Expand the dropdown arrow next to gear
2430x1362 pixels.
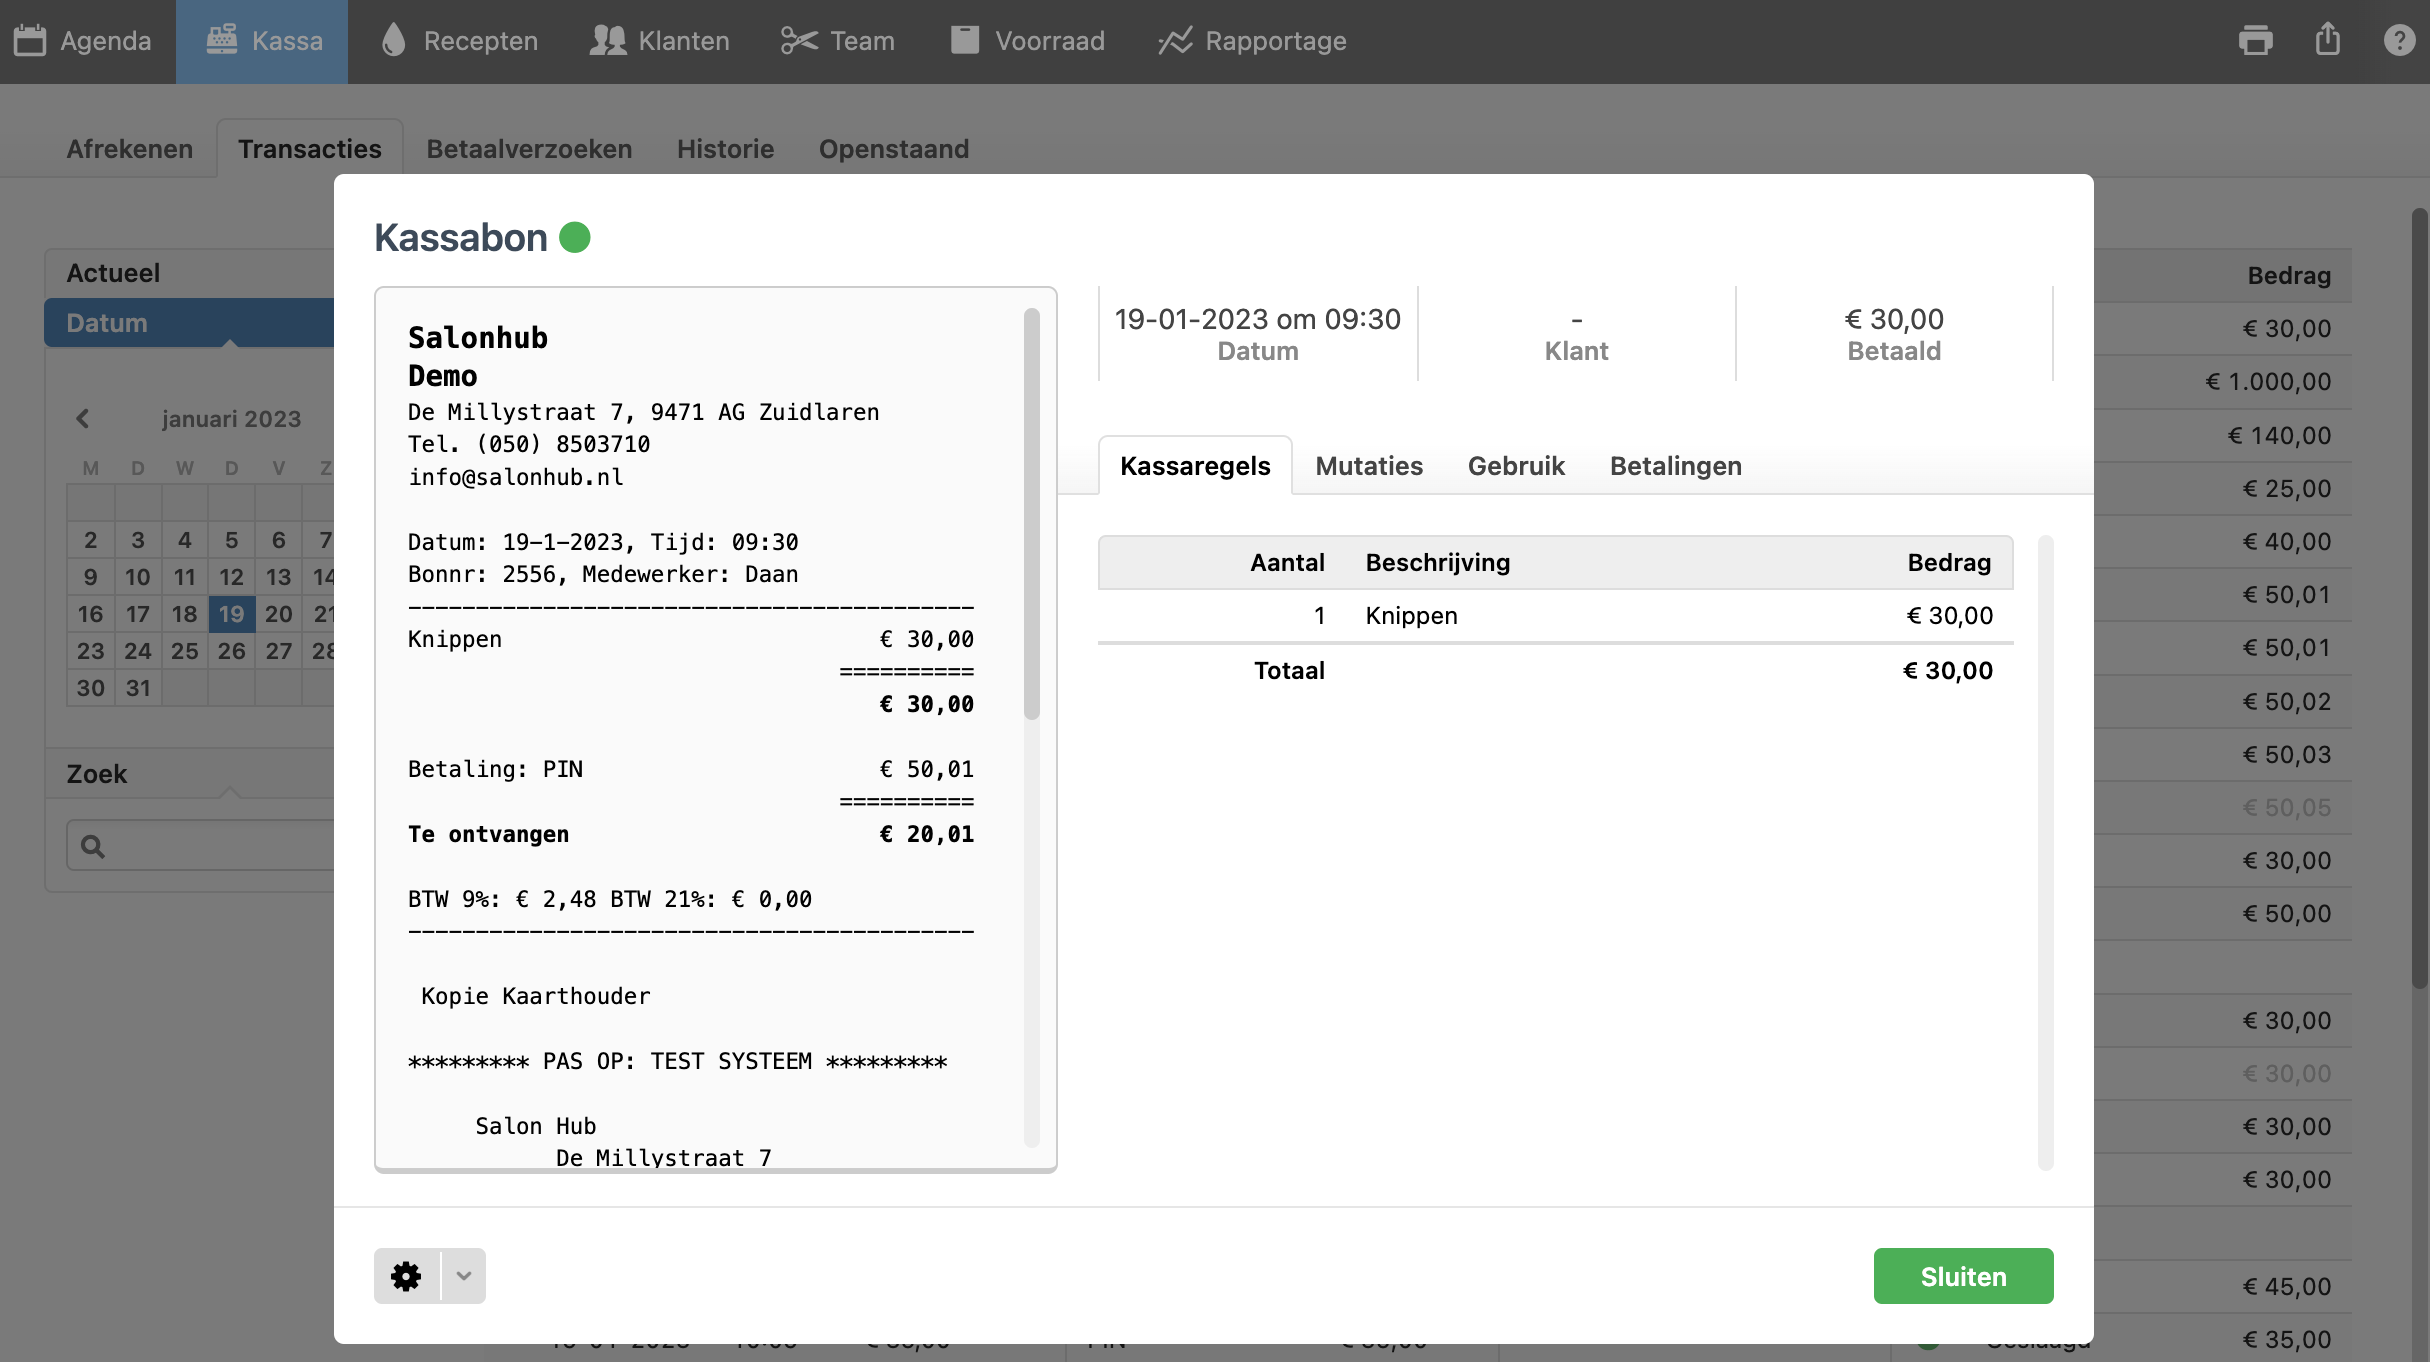[x=463, y=1276]
